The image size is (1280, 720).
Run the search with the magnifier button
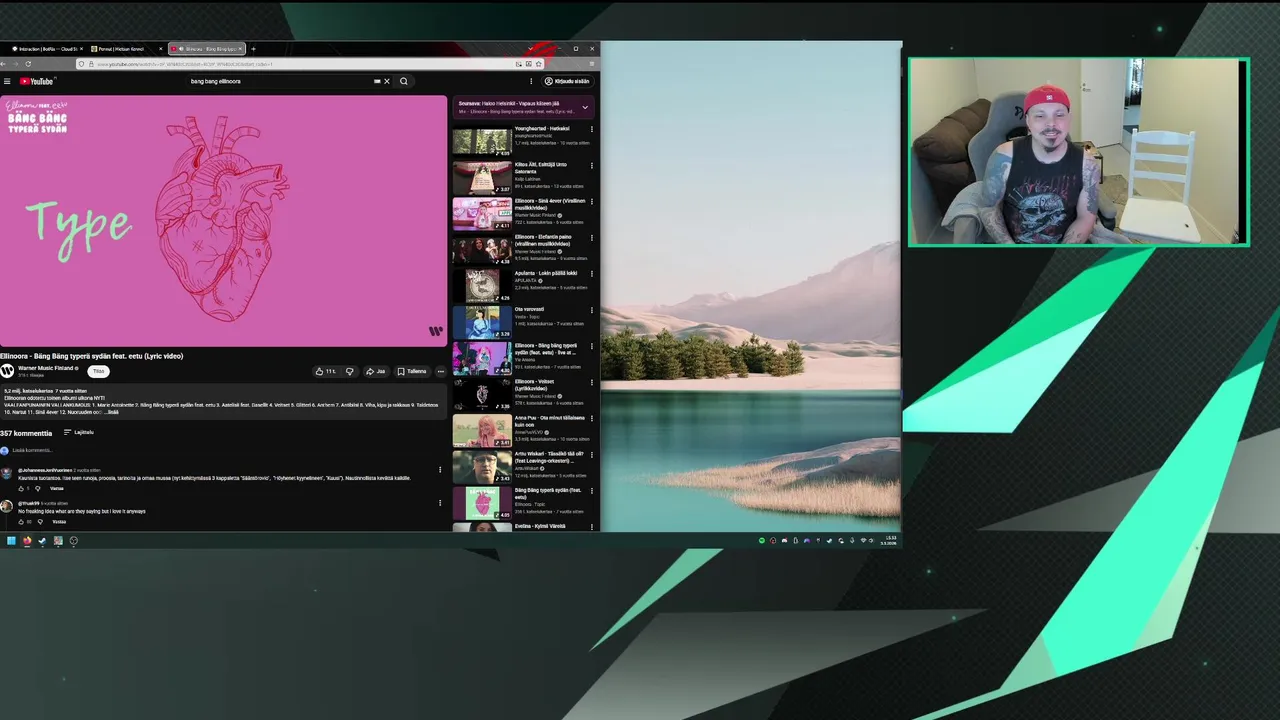click(x=404, y=81)
